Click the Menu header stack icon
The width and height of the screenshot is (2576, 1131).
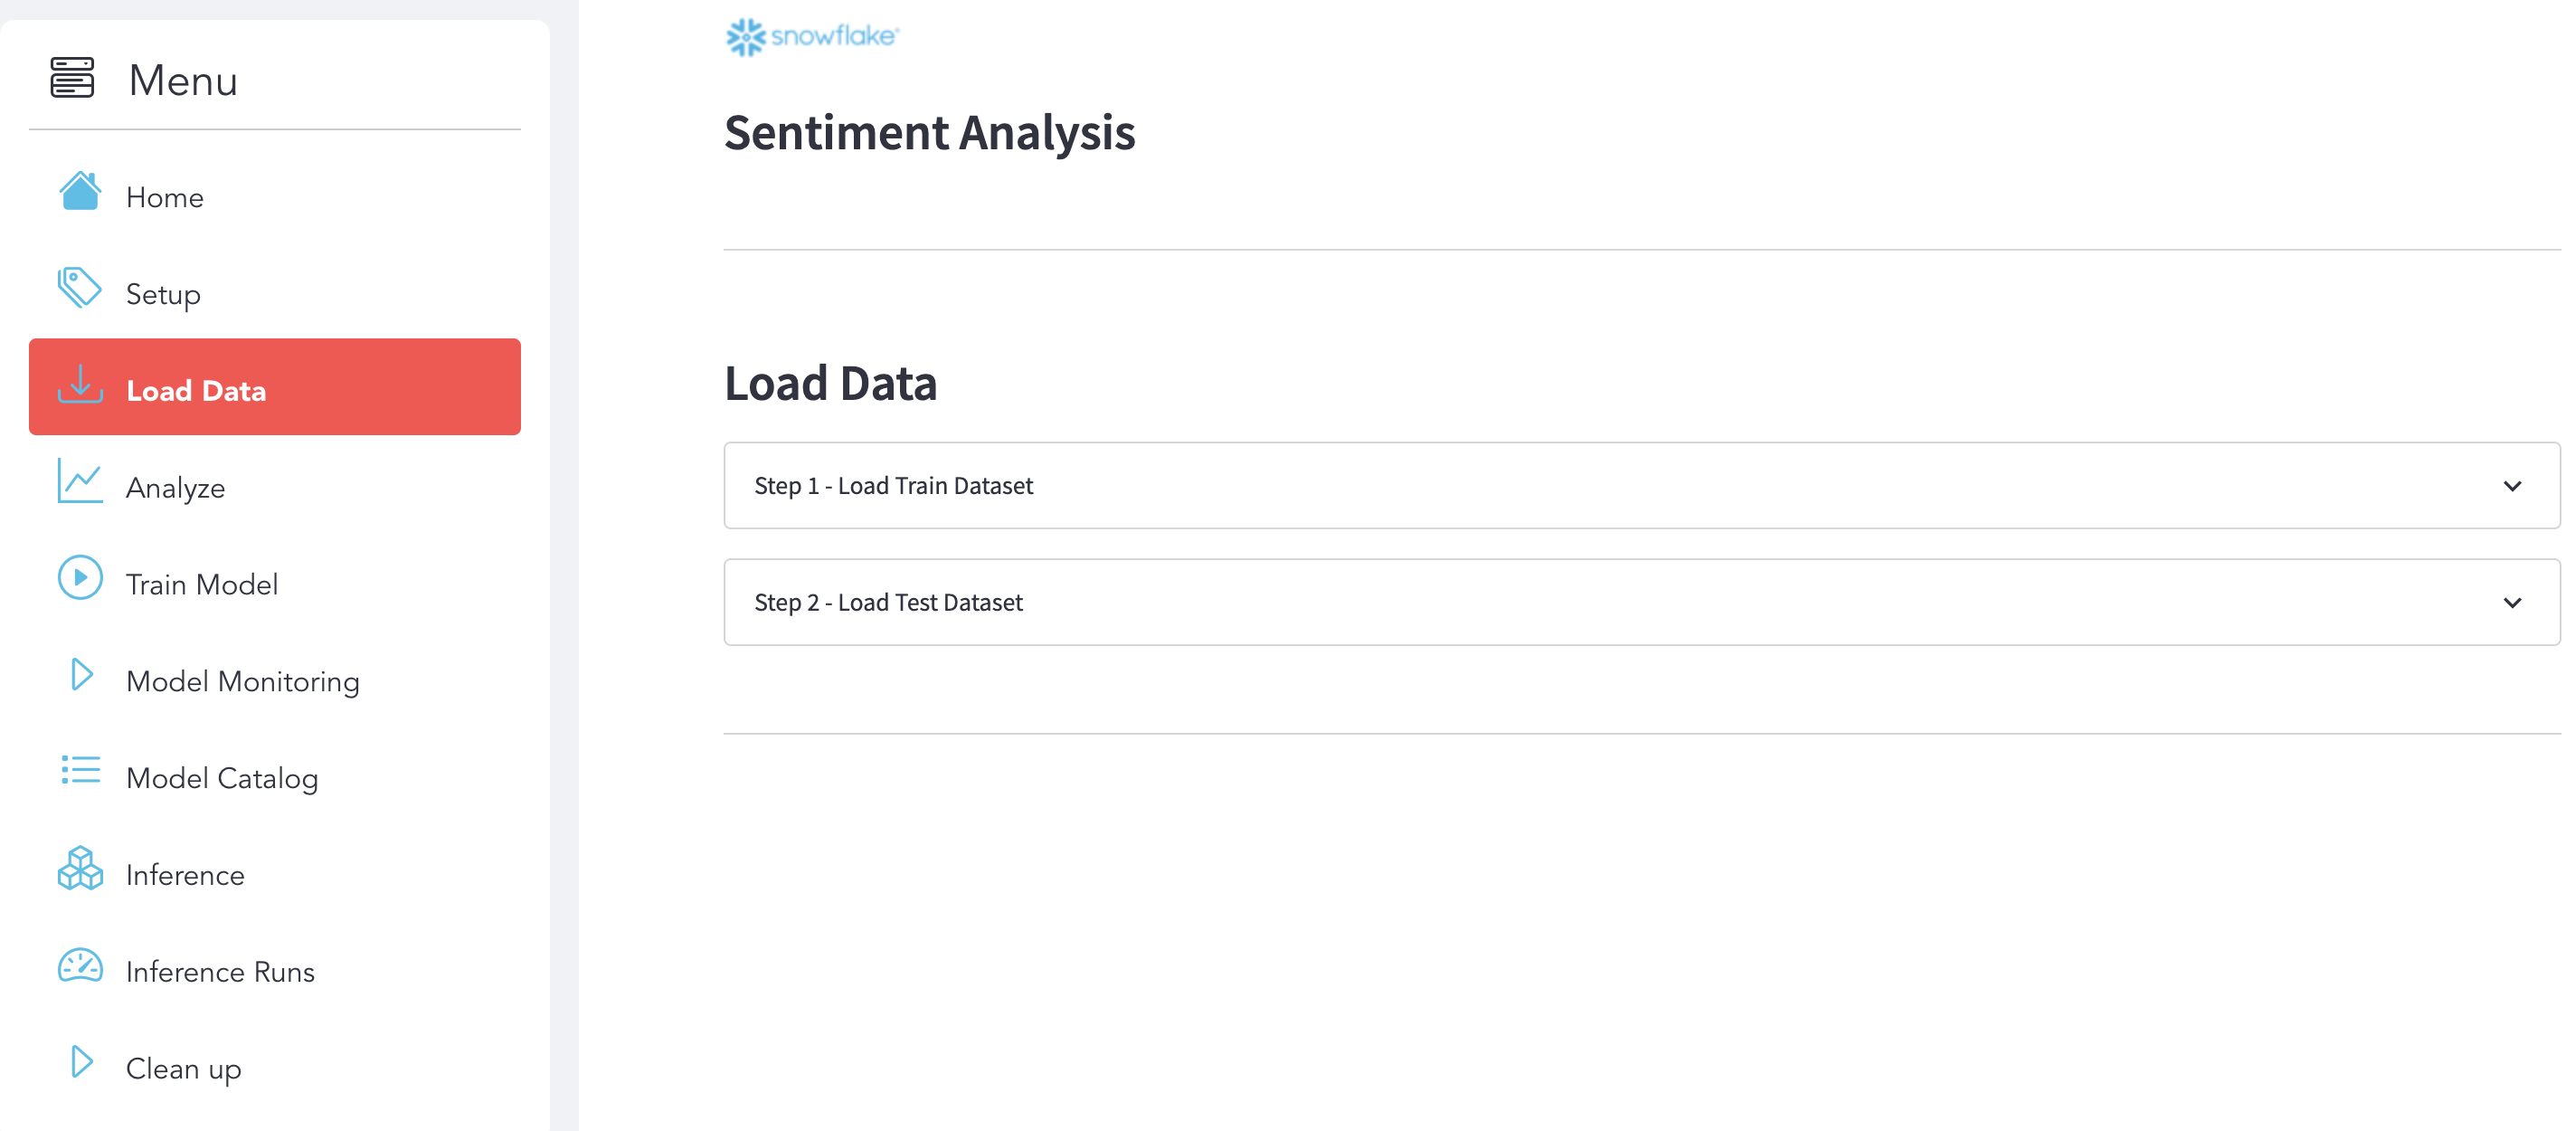point(72,78)
